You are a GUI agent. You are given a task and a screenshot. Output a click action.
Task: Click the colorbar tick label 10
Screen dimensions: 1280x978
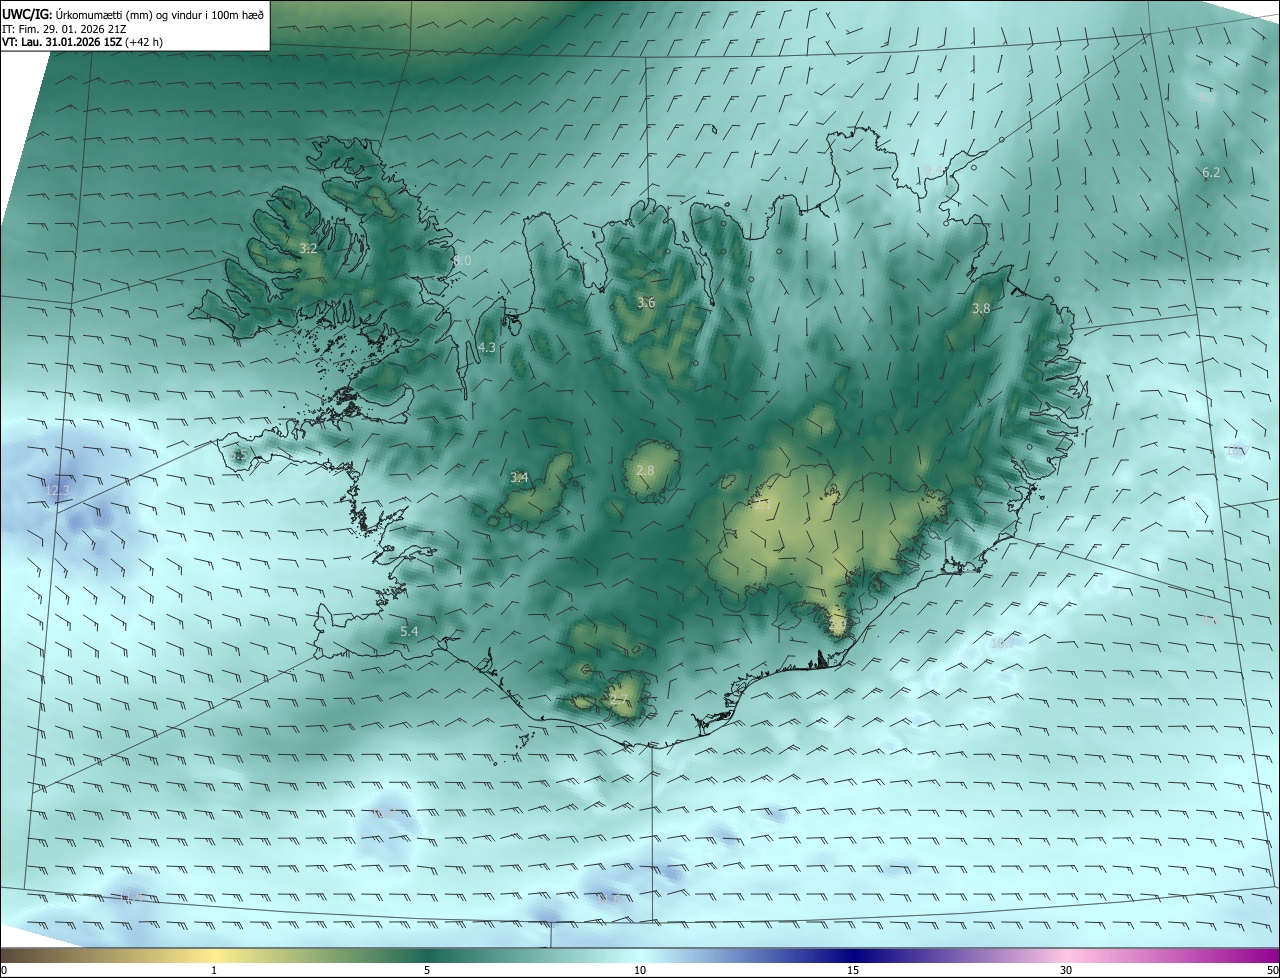pos(640,970)
